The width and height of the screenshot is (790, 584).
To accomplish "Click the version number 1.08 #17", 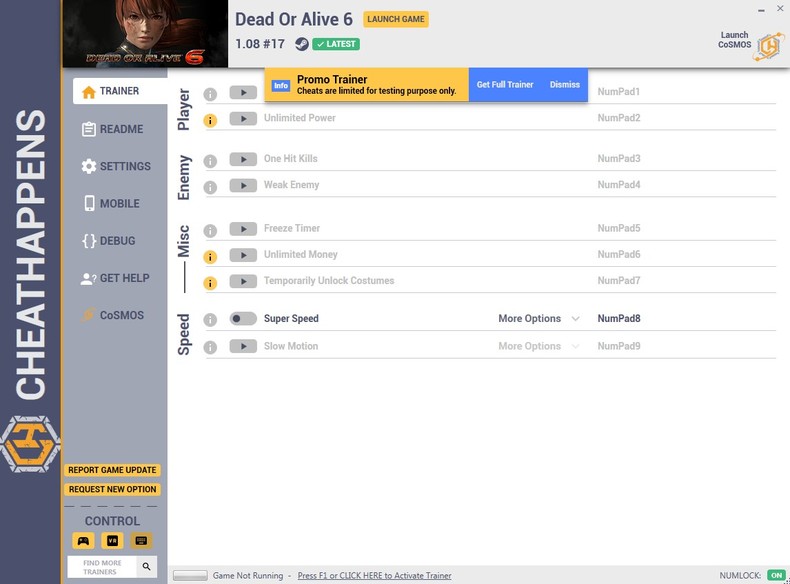I will pyautogui.click(x=260, y=44).
